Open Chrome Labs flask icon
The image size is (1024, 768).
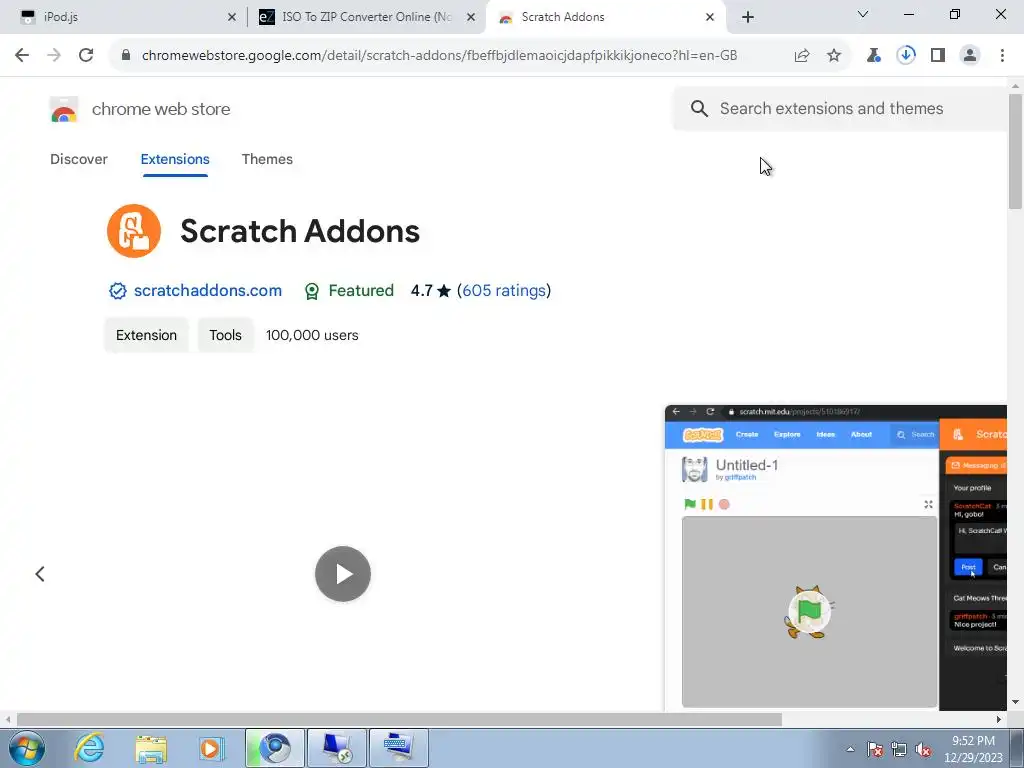coord(874,56)
